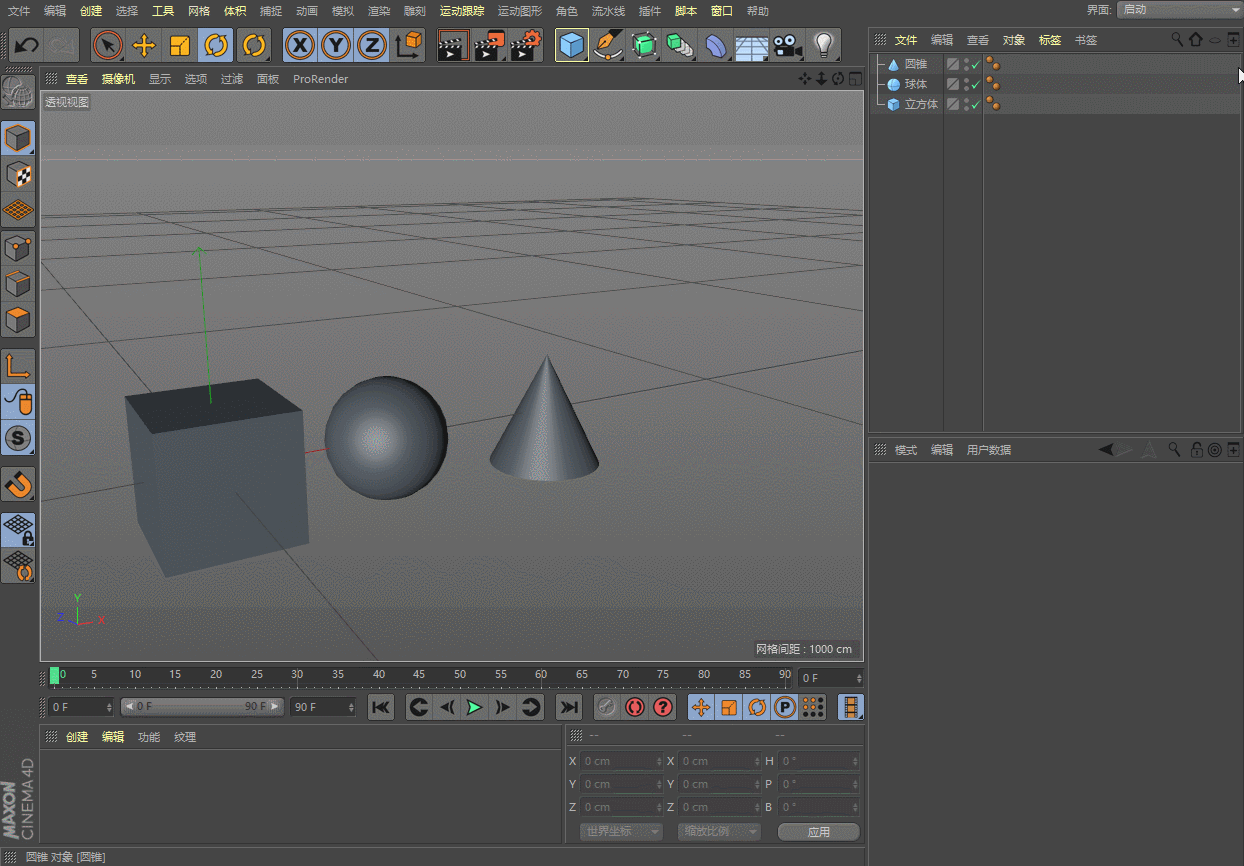This screenshot has width=1244, height=866.
Task: Select 圆锥 object in object manager
Action: click(x=916, y=64)
